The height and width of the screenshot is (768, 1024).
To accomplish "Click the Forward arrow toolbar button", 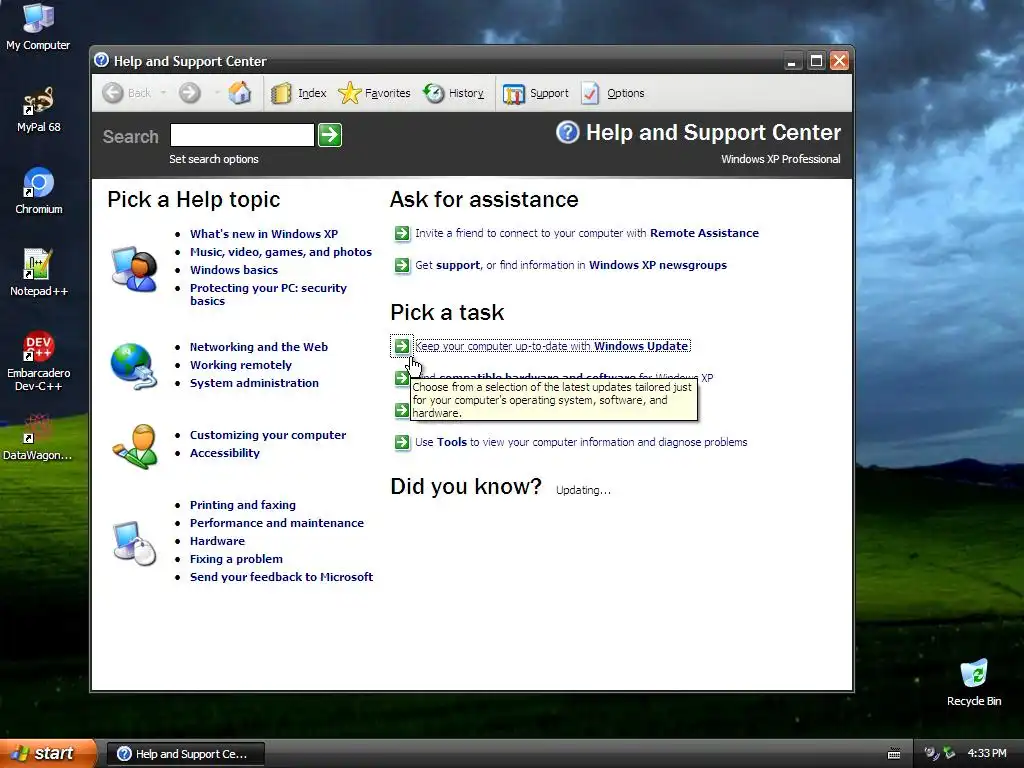I will [189, 93].
